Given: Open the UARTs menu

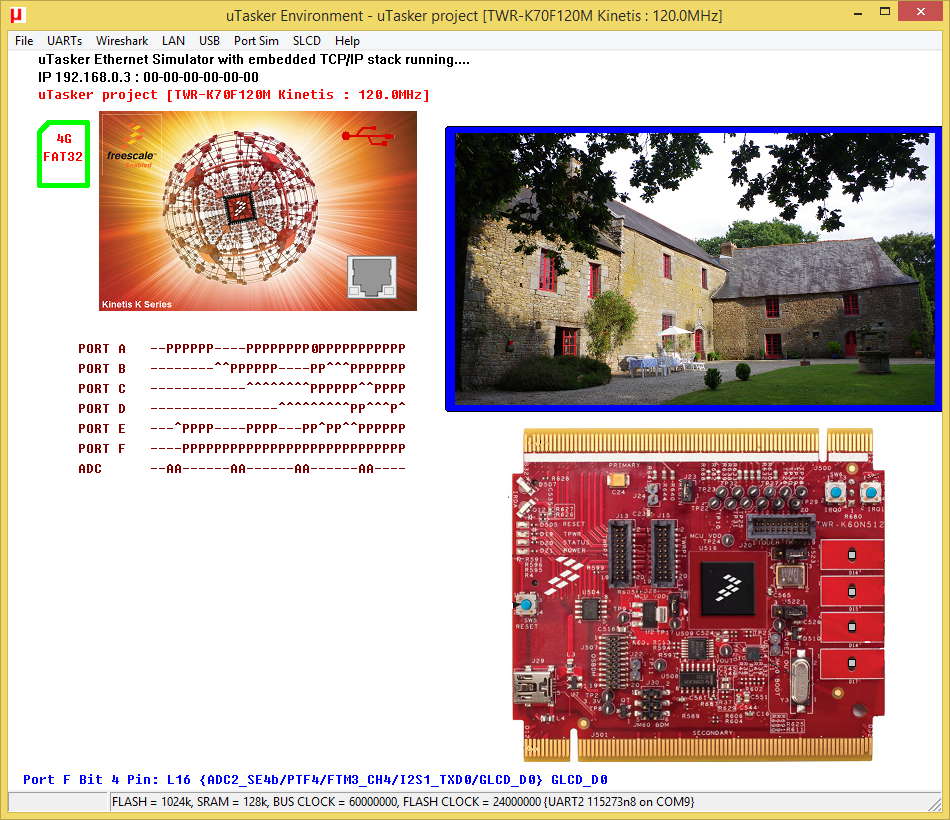Looking at the screenshot, I should pos(64,41).
